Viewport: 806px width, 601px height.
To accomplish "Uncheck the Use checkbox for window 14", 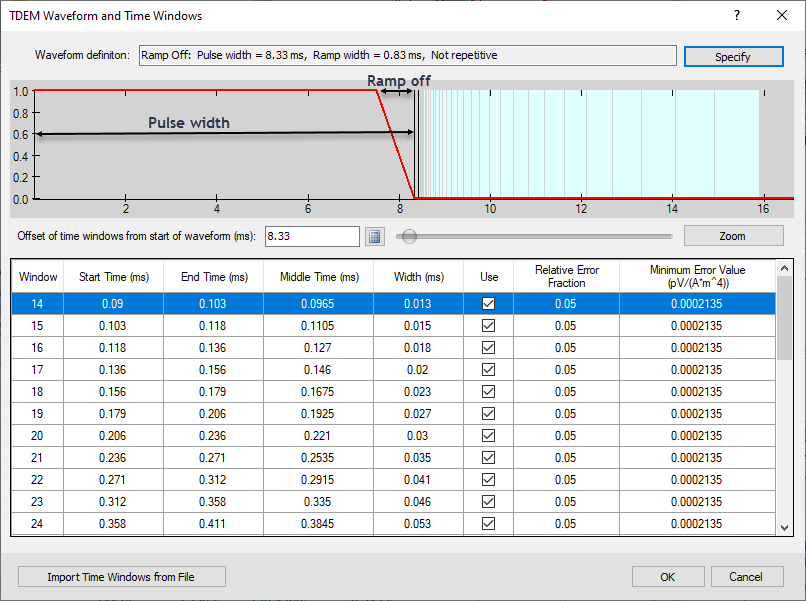I will (x=488, y=304).
